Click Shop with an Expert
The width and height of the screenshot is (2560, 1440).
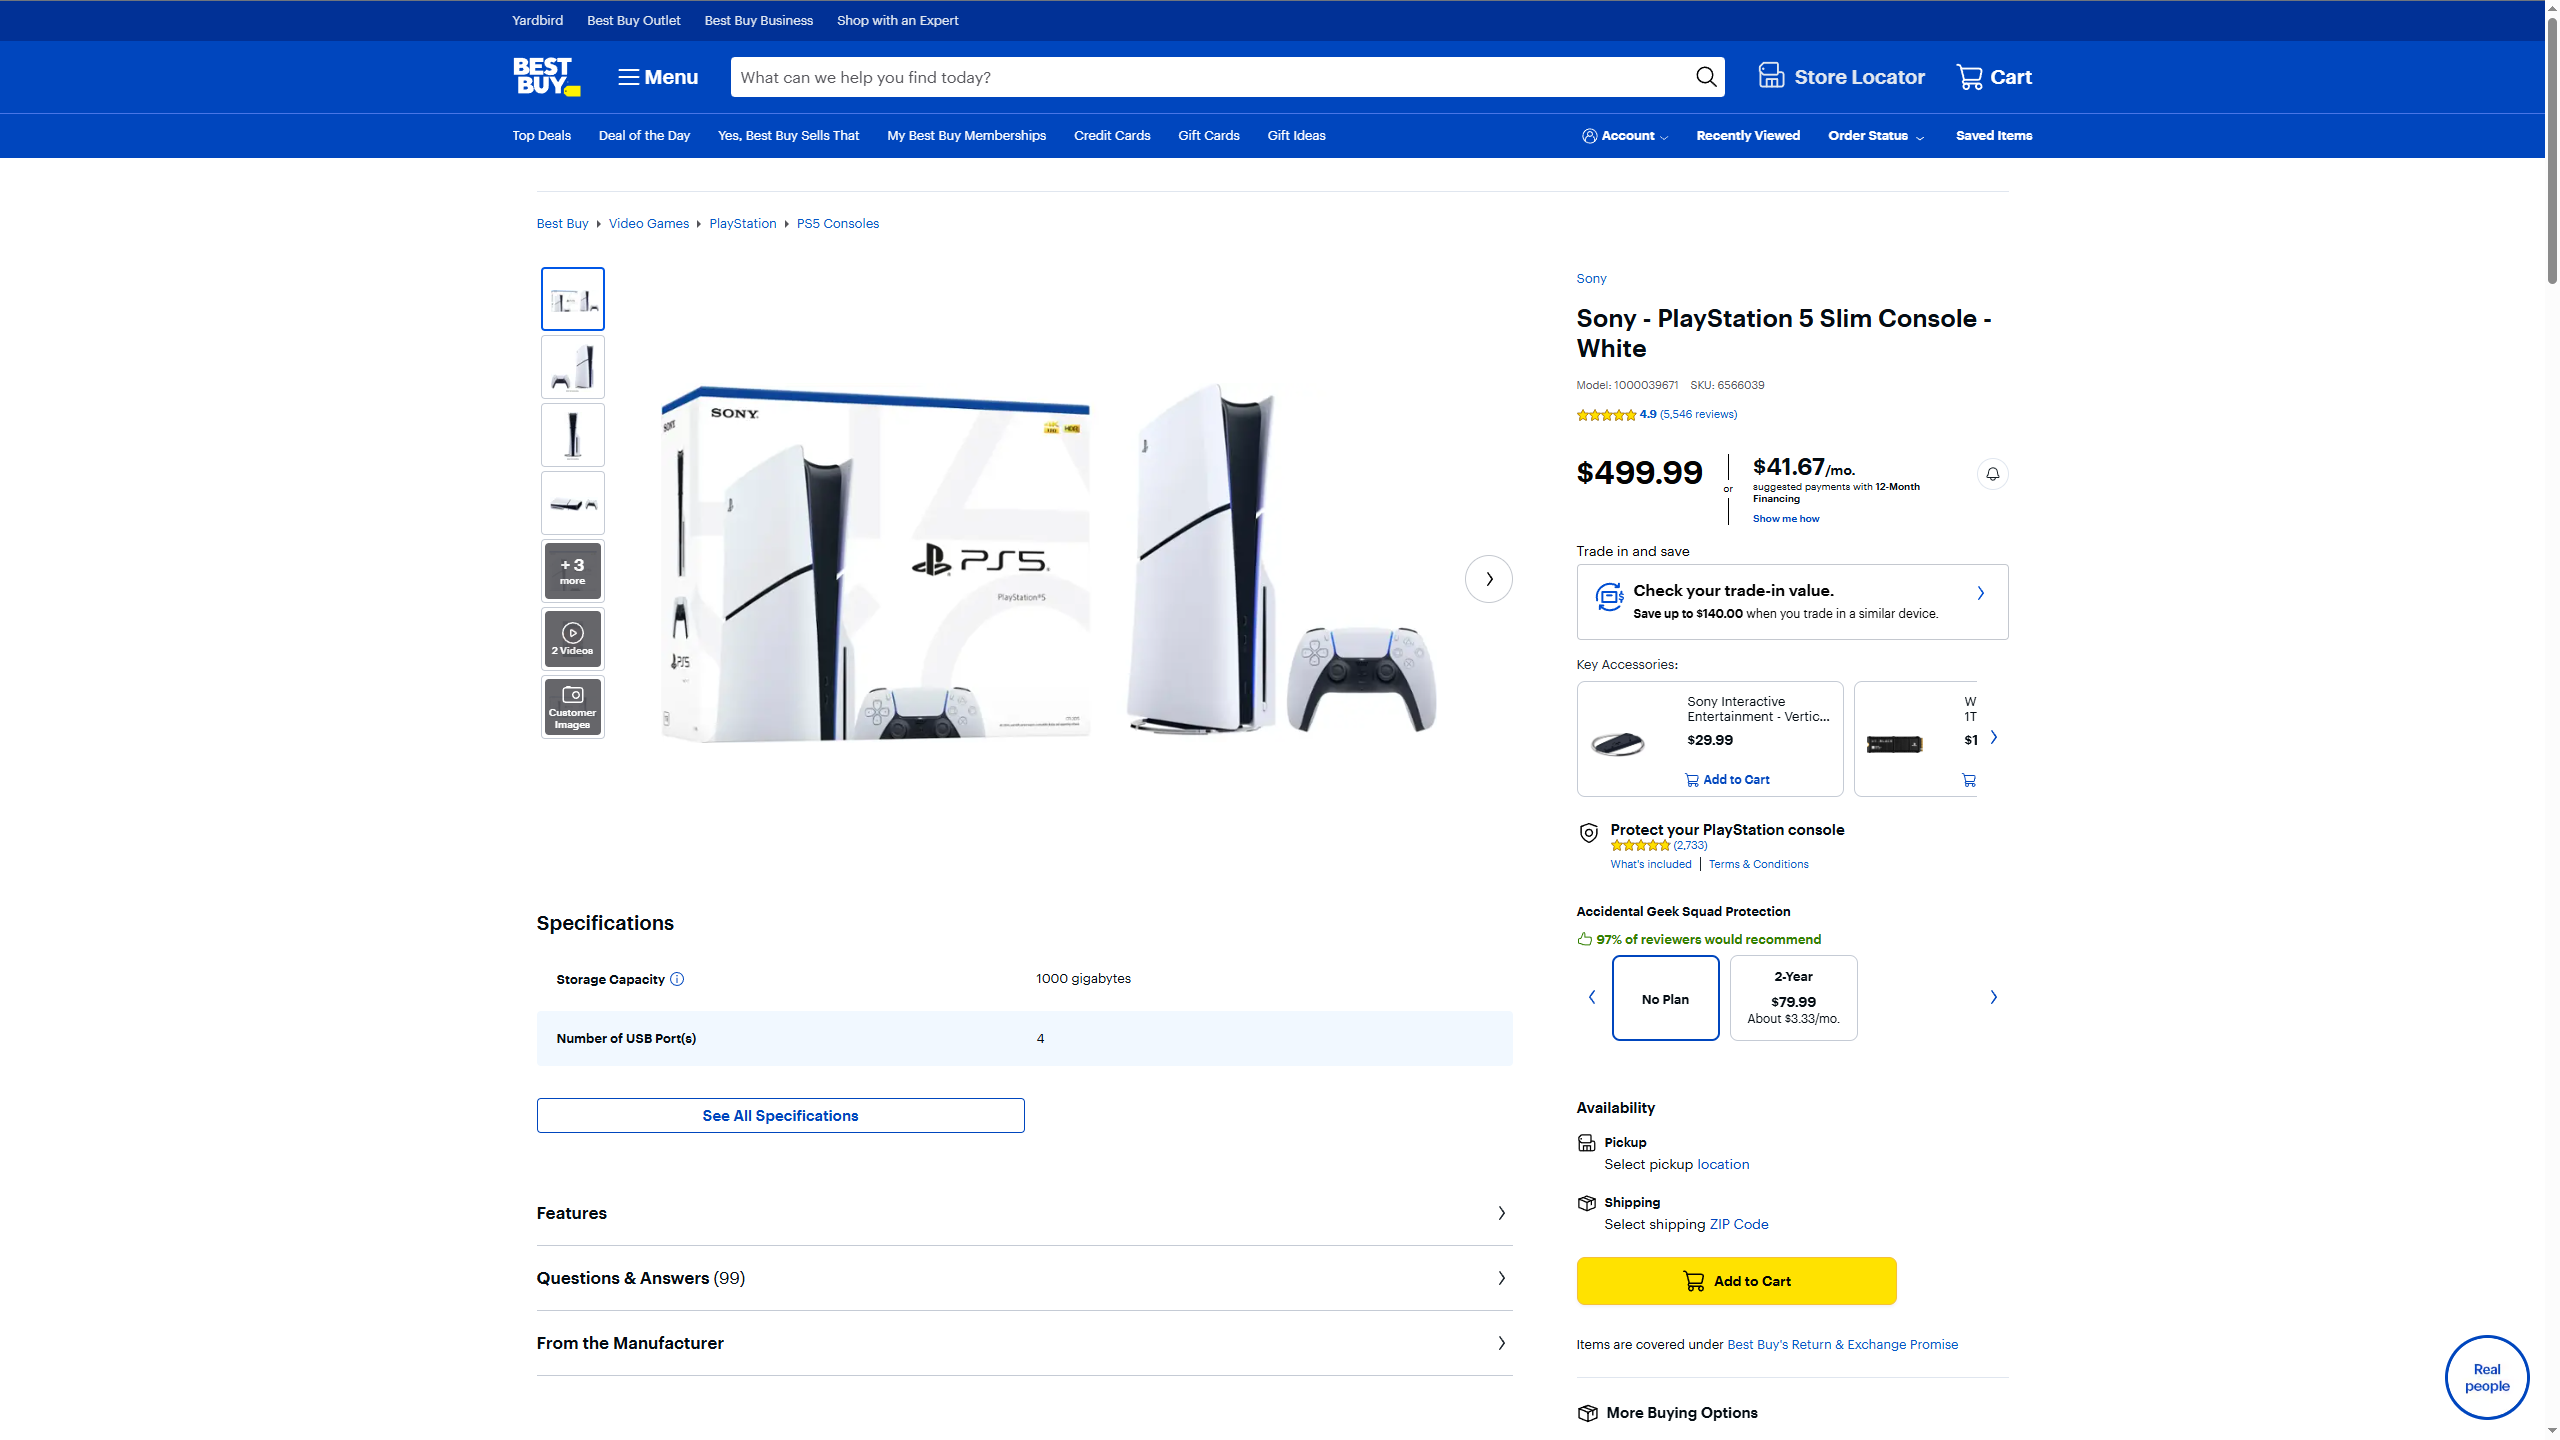[x=897, y=20]
